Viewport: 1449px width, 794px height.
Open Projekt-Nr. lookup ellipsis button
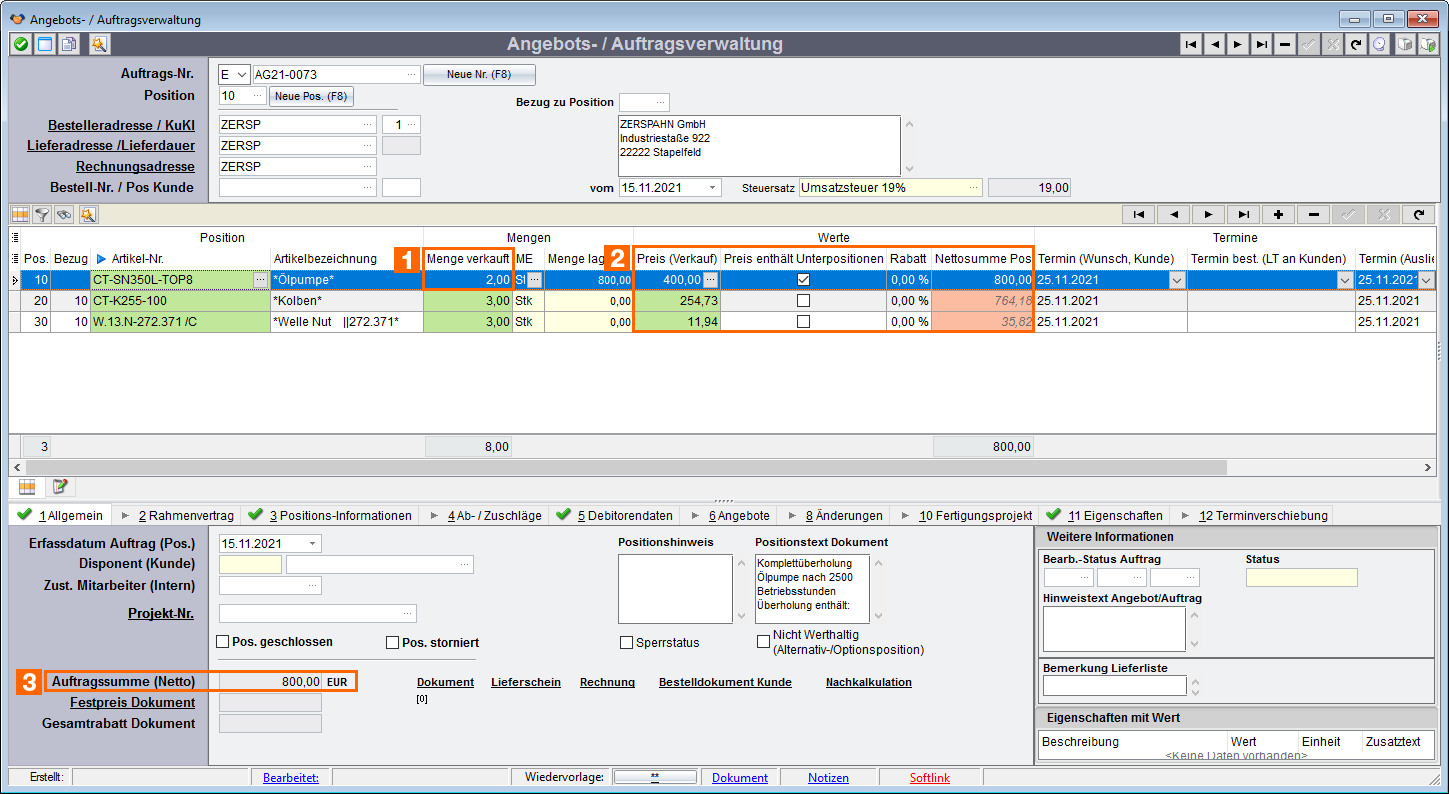(408, 613)
